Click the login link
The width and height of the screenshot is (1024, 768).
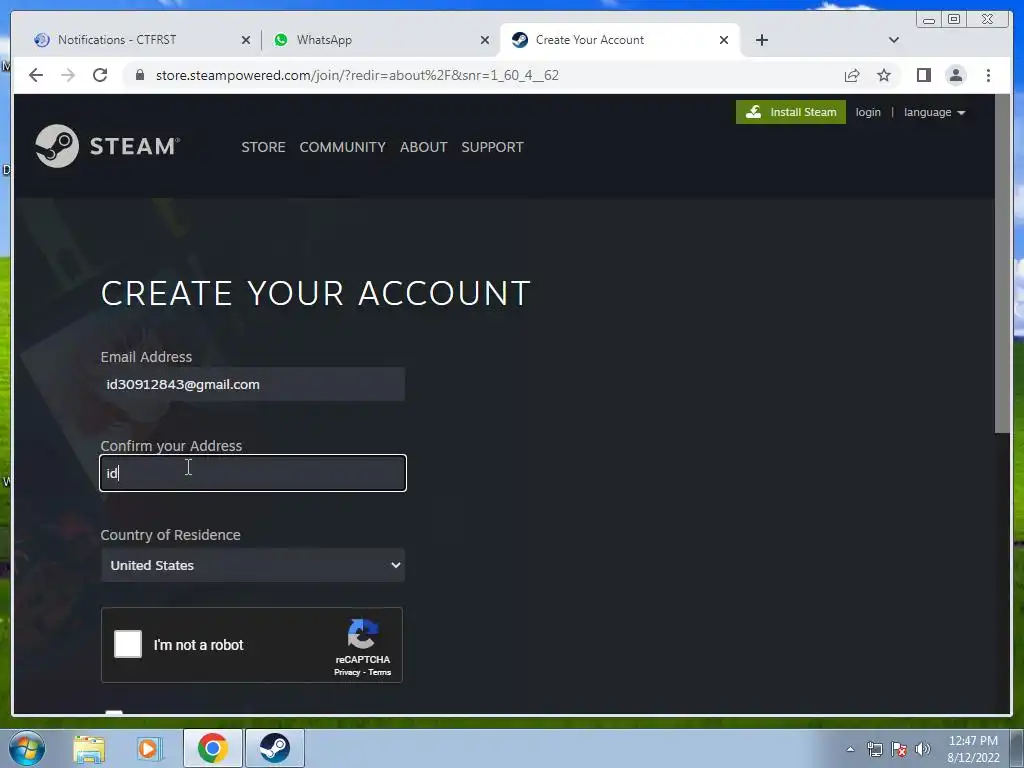point(868,112)
